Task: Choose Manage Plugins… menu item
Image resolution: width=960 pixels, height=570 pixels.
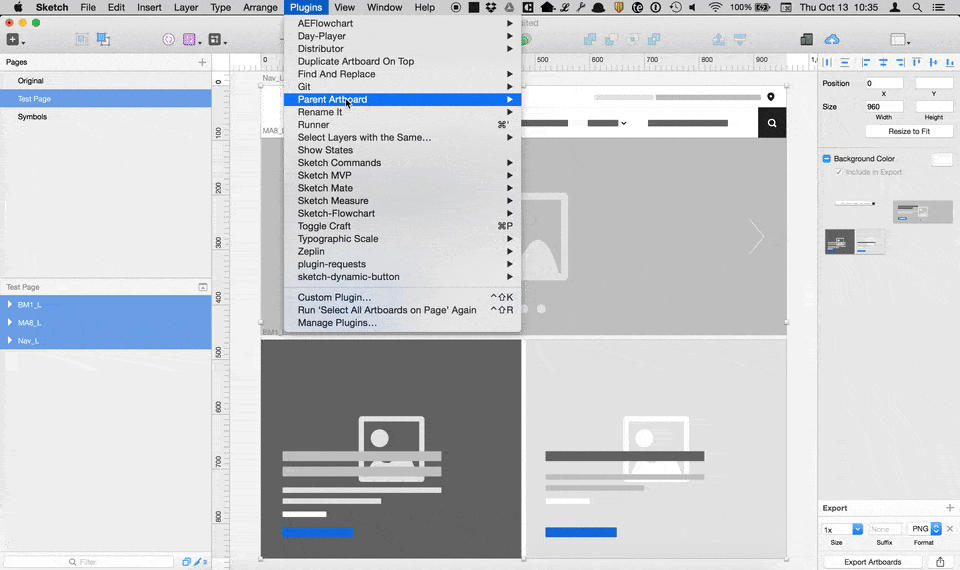Action: (402, 323)
